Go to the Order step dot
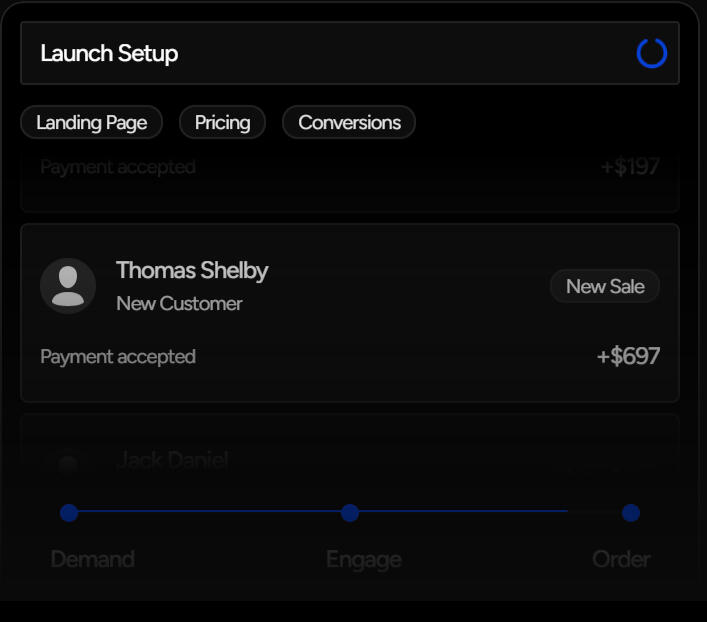707x622 pixels. coord(631,513)
